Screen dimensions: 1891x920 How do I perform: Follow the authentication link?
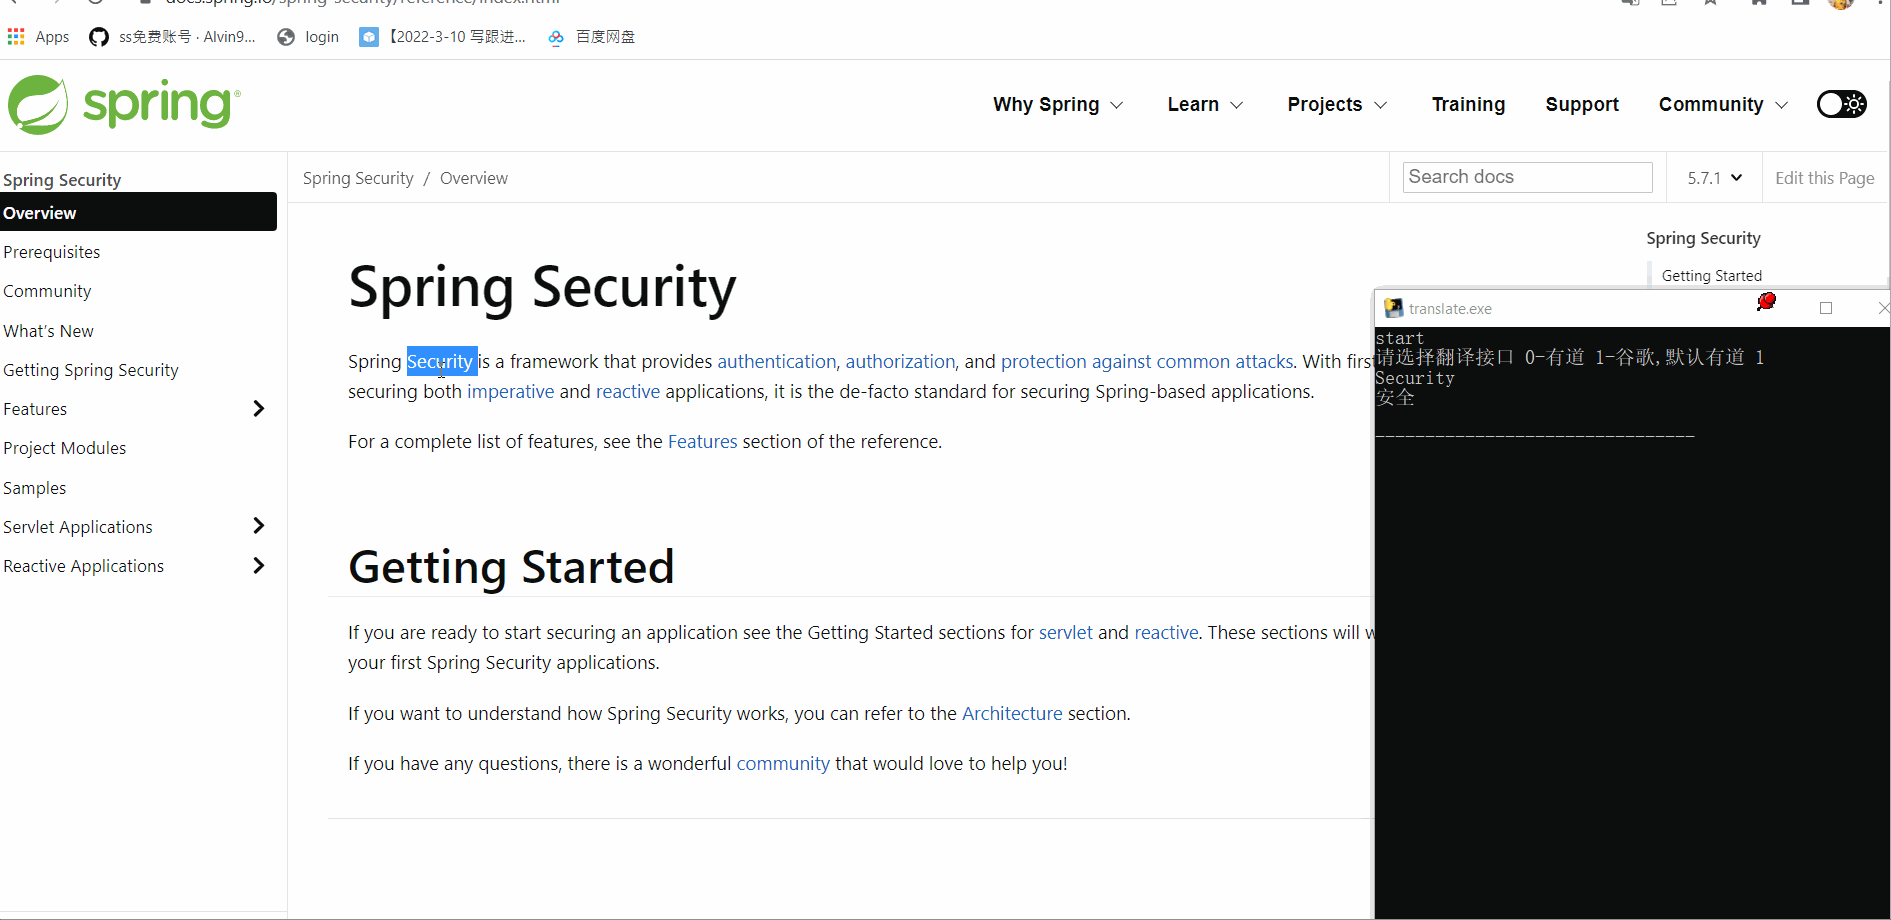[776, 361]
